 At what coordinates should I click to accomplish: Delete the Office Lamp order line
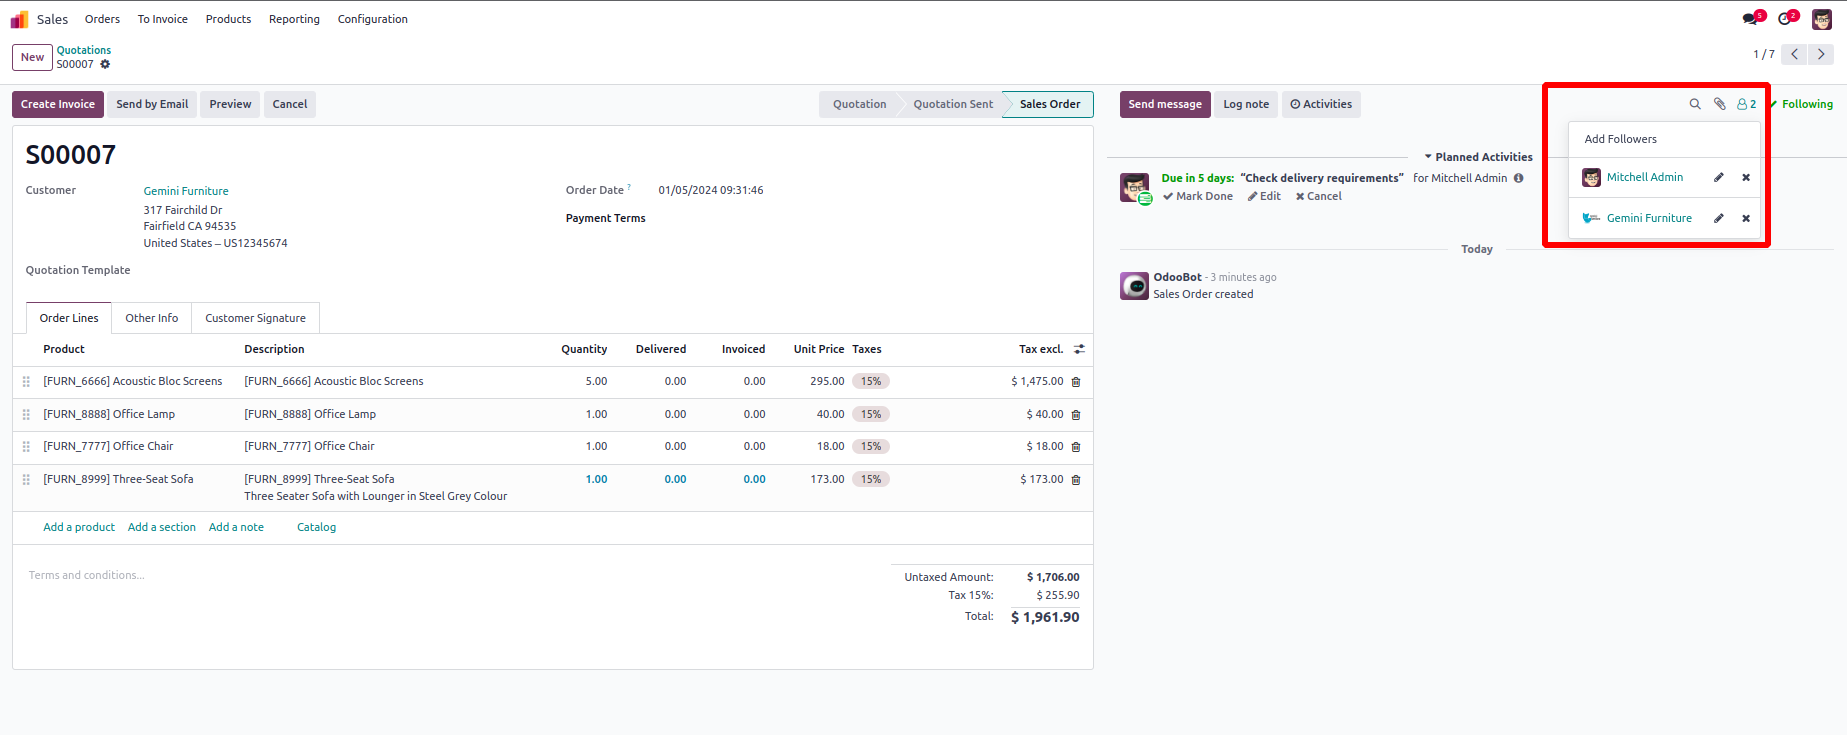[x=1076, y=415]
